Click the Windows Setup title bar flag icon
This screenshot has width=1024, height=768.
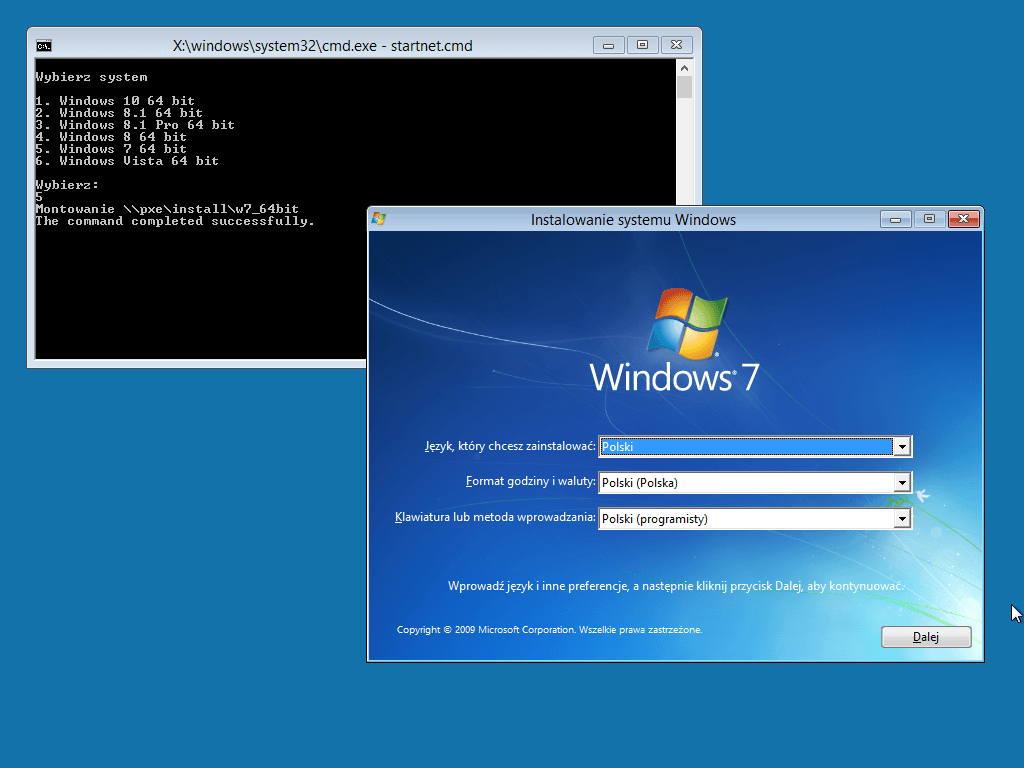(x=378, y=219)
